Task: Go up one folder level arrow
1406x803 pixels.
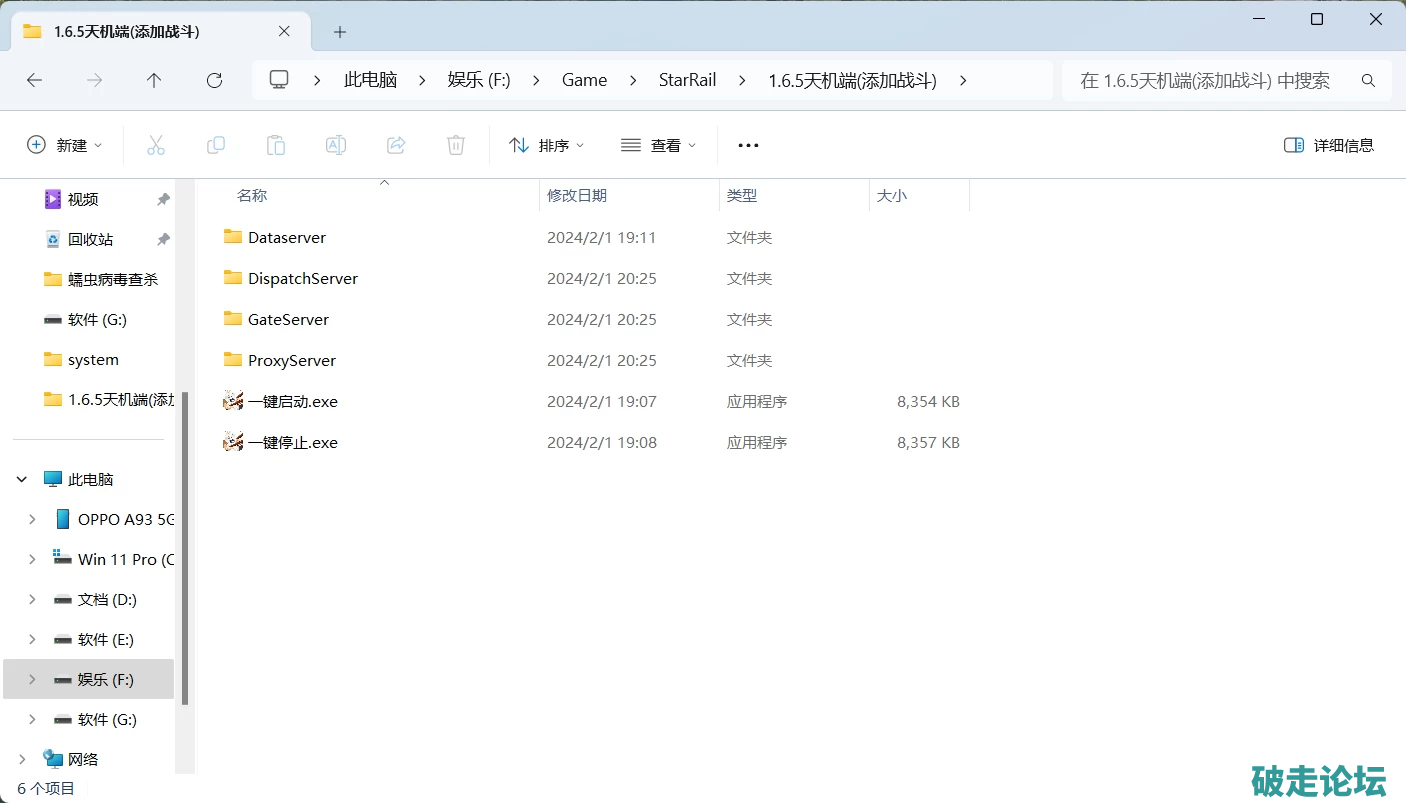Action: 154,80
